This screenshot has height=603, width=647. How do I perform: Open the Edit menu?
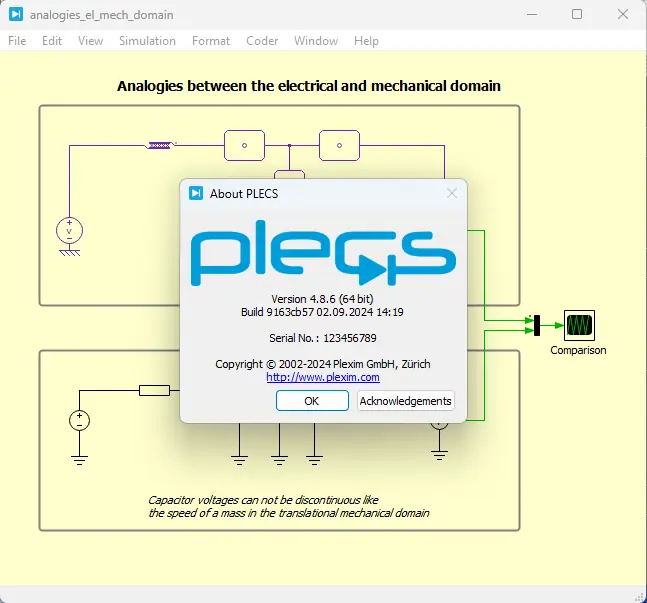52,41
